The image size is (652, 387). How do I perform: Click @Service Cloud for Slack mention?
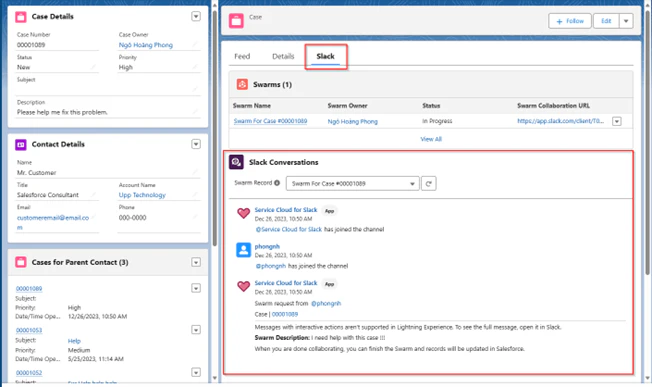[289, 229]
